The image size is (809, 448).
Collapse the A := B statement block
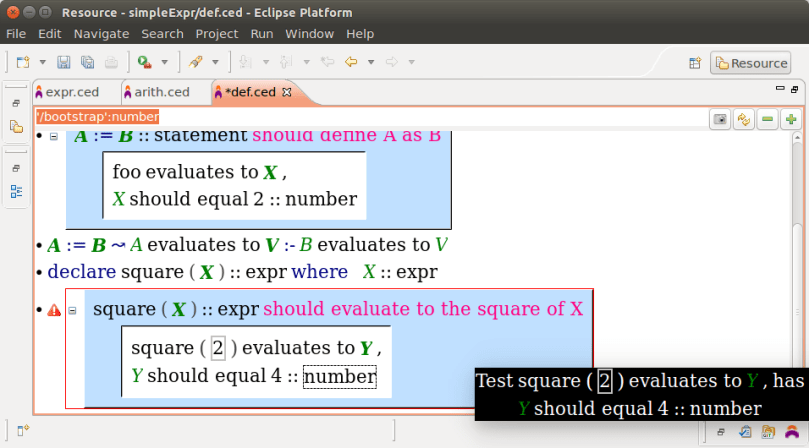click(x=54, y=136)
